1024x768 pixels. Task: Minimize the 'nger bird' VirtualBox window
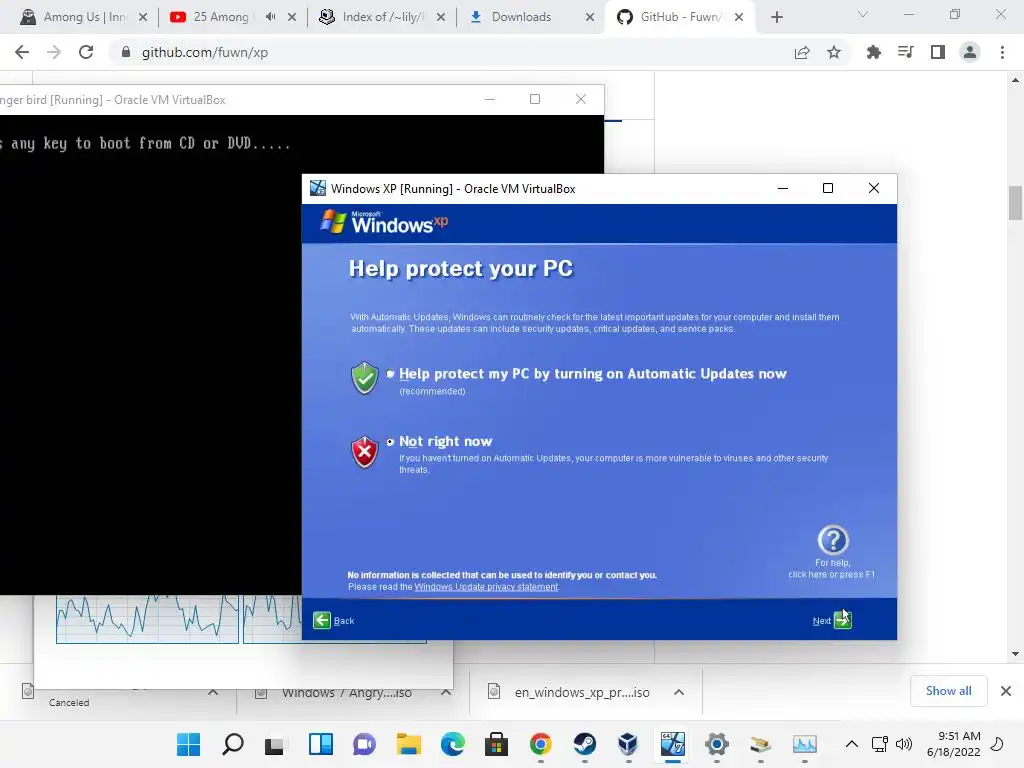(x=490, y=99)
